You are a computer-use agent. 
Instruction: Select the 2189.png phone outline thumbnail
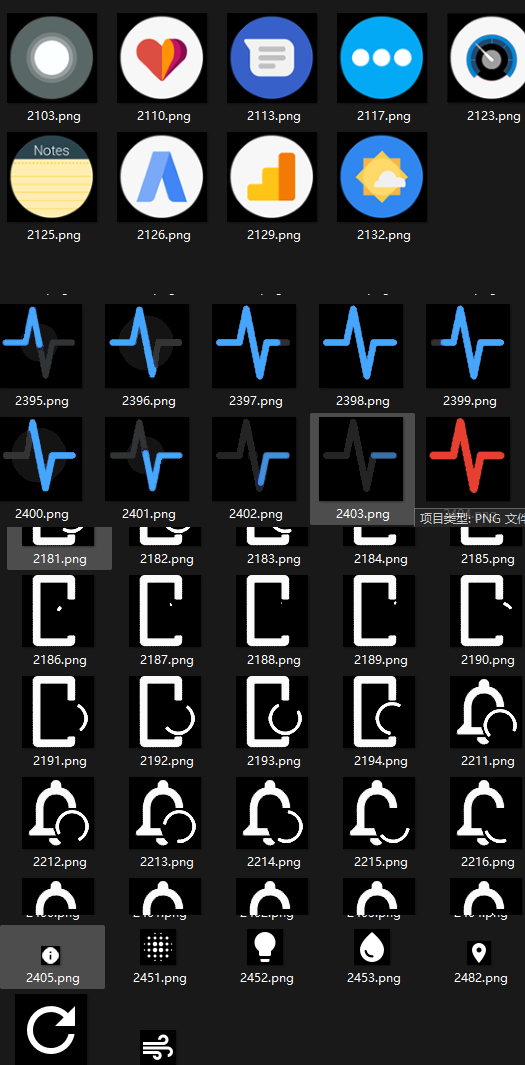(x=379, y=611)
